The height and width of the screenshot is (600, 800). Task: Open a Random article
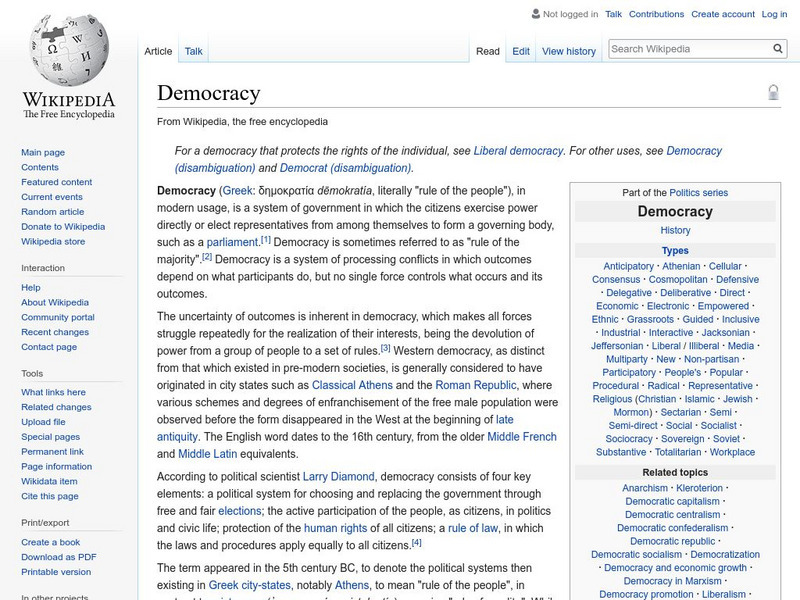pos(53,211)
